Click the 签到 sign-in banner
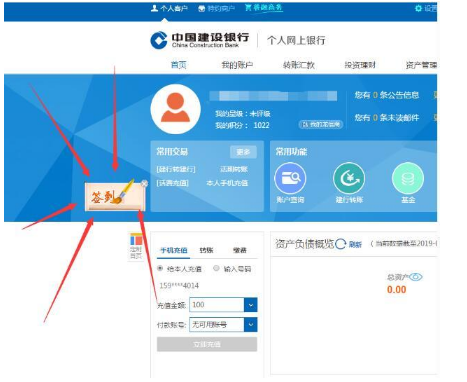 [x=115, y=197]
